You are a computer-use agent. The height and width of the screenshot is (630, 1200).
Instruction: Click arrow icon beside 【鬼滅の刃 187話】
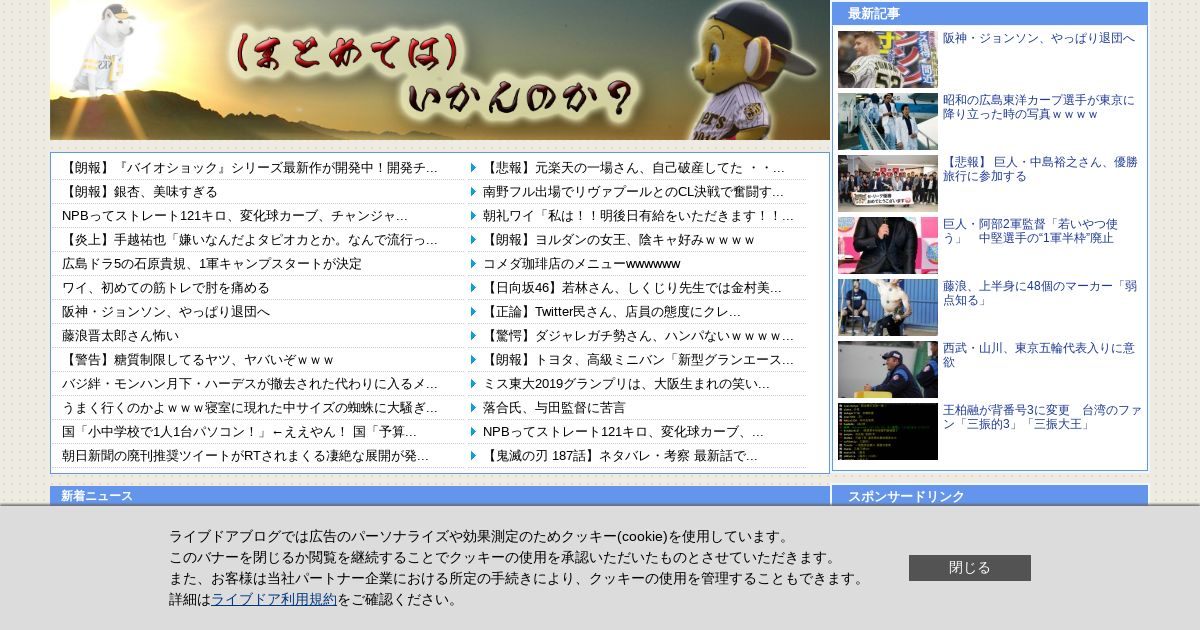(474, 455)
